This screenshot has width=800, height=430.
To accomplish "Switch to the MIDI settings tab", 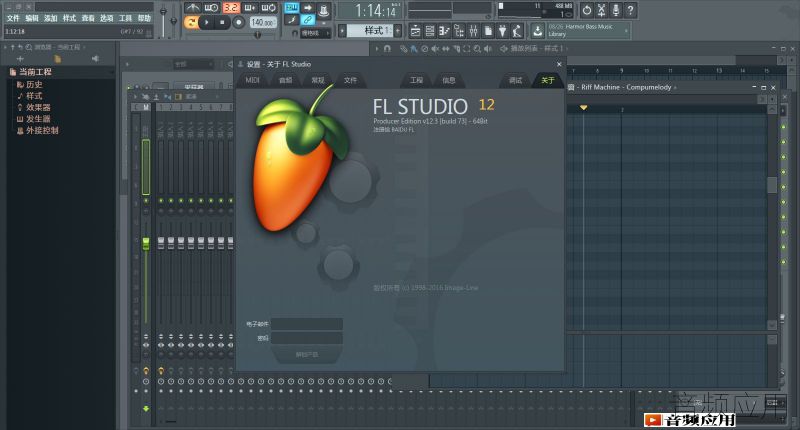I will tap(253, 80).
